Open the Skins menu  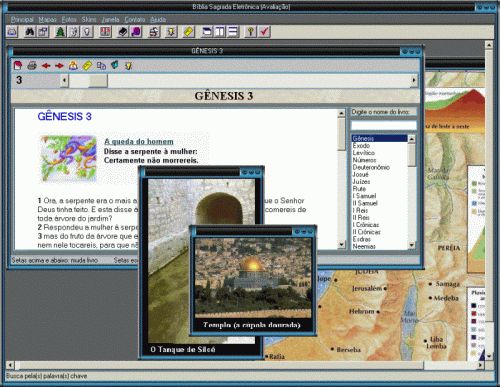[89, 20]
